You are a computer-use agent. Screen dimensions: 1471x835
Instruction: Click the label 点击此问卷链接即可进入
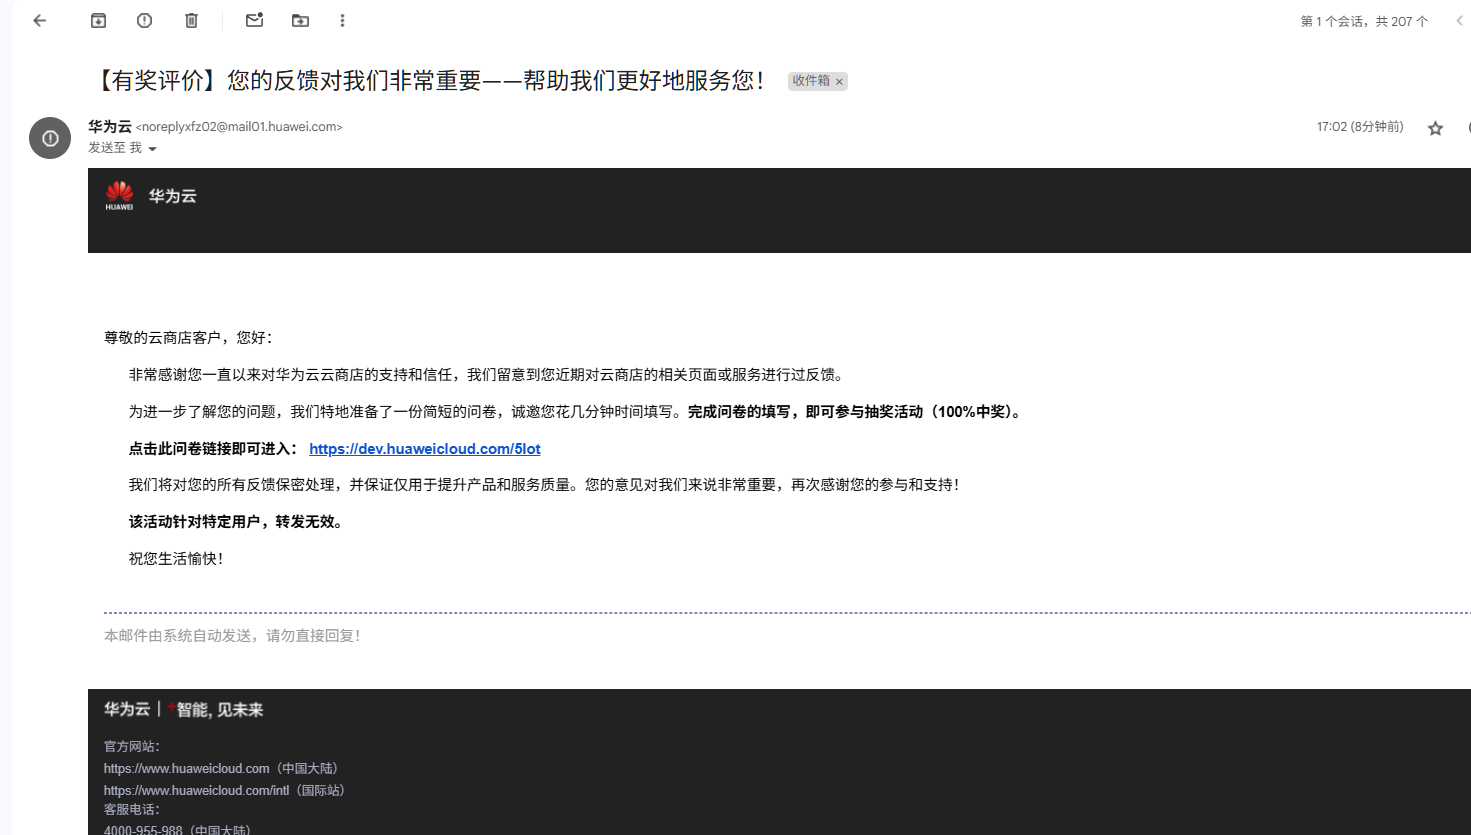pyautogui.click(x=213, y=449)
